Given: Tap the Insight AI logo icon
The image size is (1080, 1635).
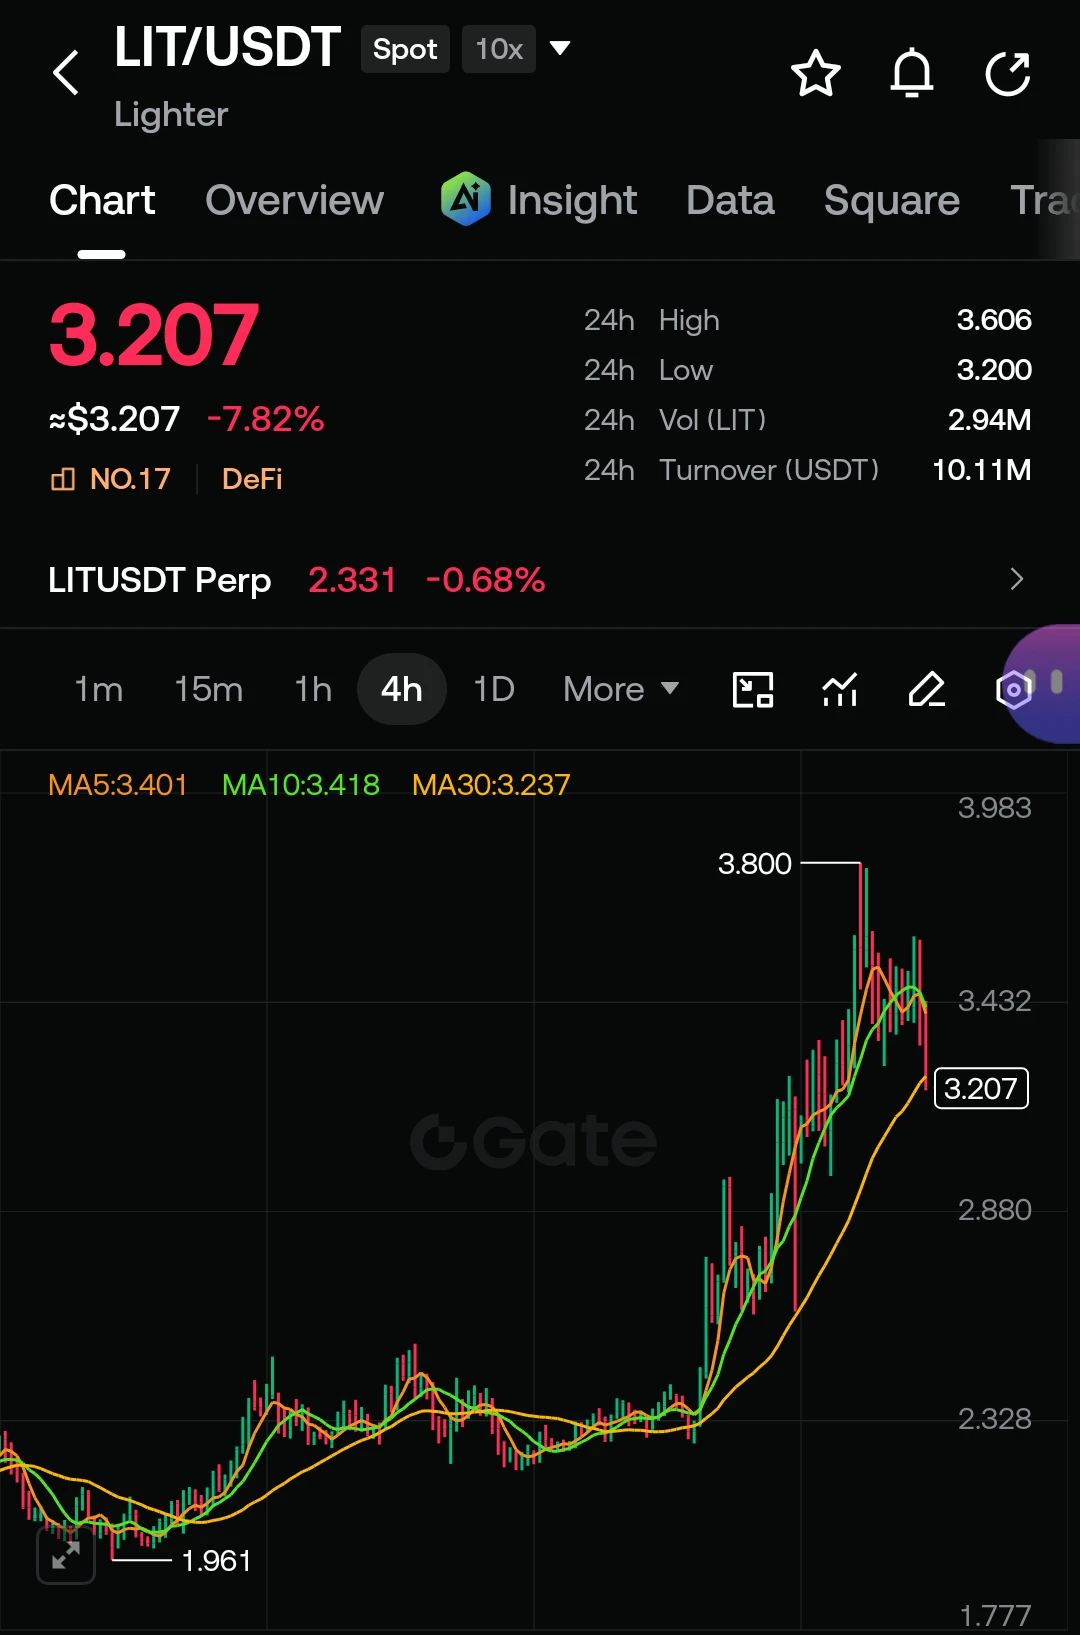Looking at the screenshot, I should point(465,199).
